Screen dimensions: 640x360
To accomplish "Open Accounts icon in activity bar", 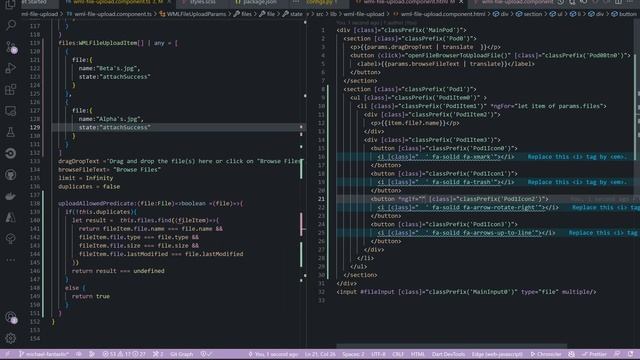I will pyautogui.click(x=11, y=317).
